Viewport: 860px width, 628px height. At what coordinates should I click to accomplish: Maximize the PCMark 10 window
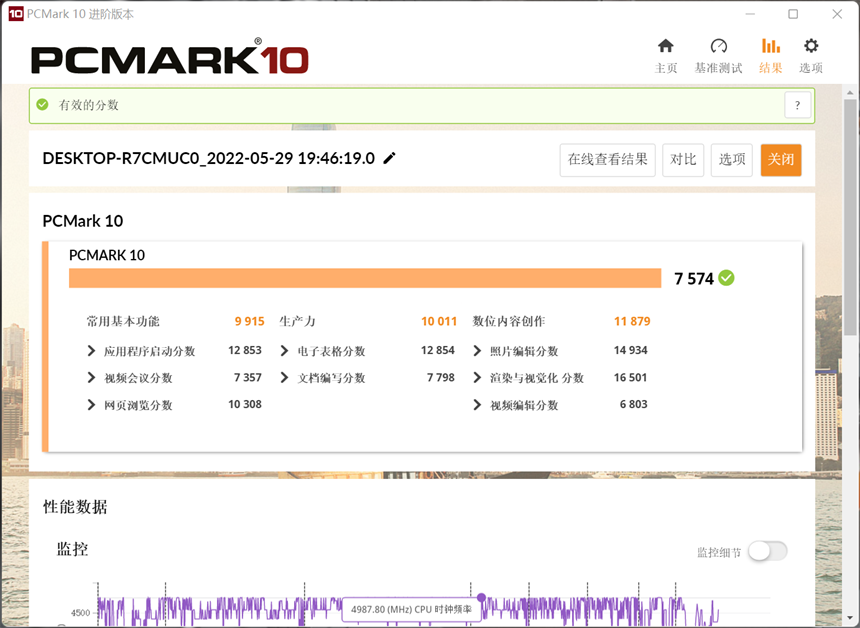click(793, 14)
